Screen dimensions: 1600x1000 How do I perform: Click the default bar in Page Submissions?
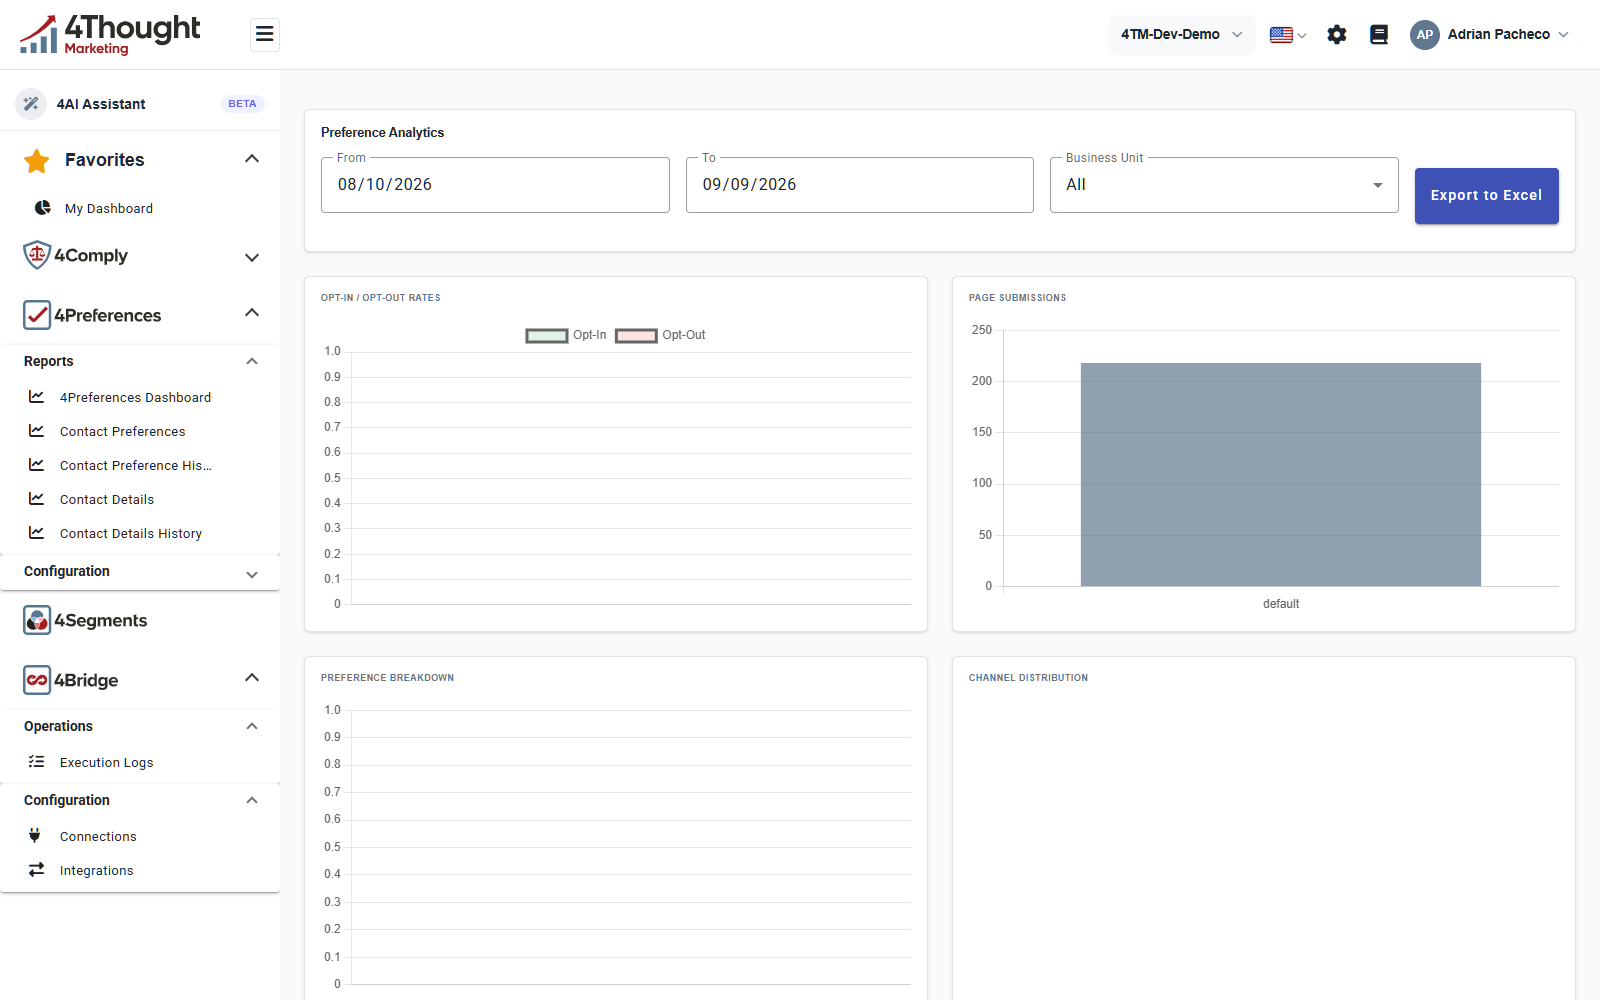coord(1280,475)
